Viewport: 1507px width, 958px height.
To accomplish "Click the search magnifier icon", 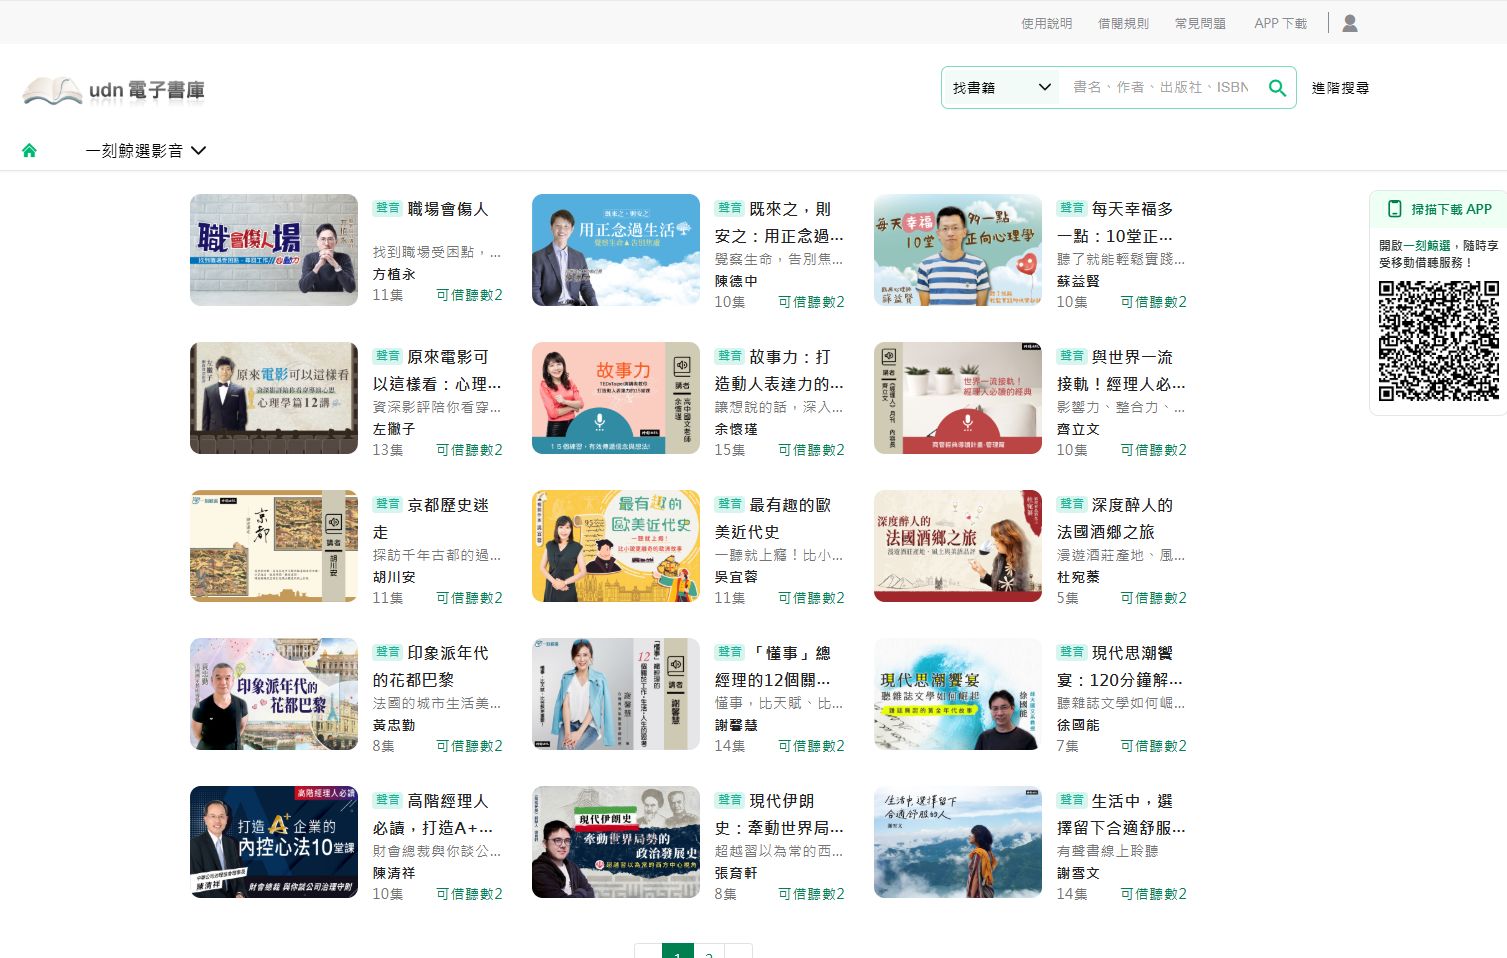I will [x=1277, y=88].
